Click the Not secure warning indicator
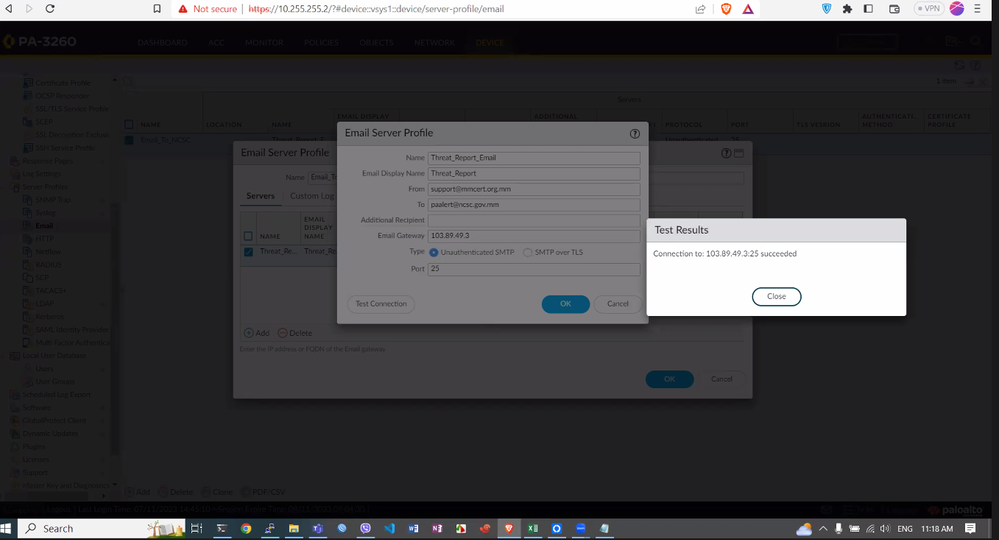Screen dimensions: 999x540 [x=208, y=9]
